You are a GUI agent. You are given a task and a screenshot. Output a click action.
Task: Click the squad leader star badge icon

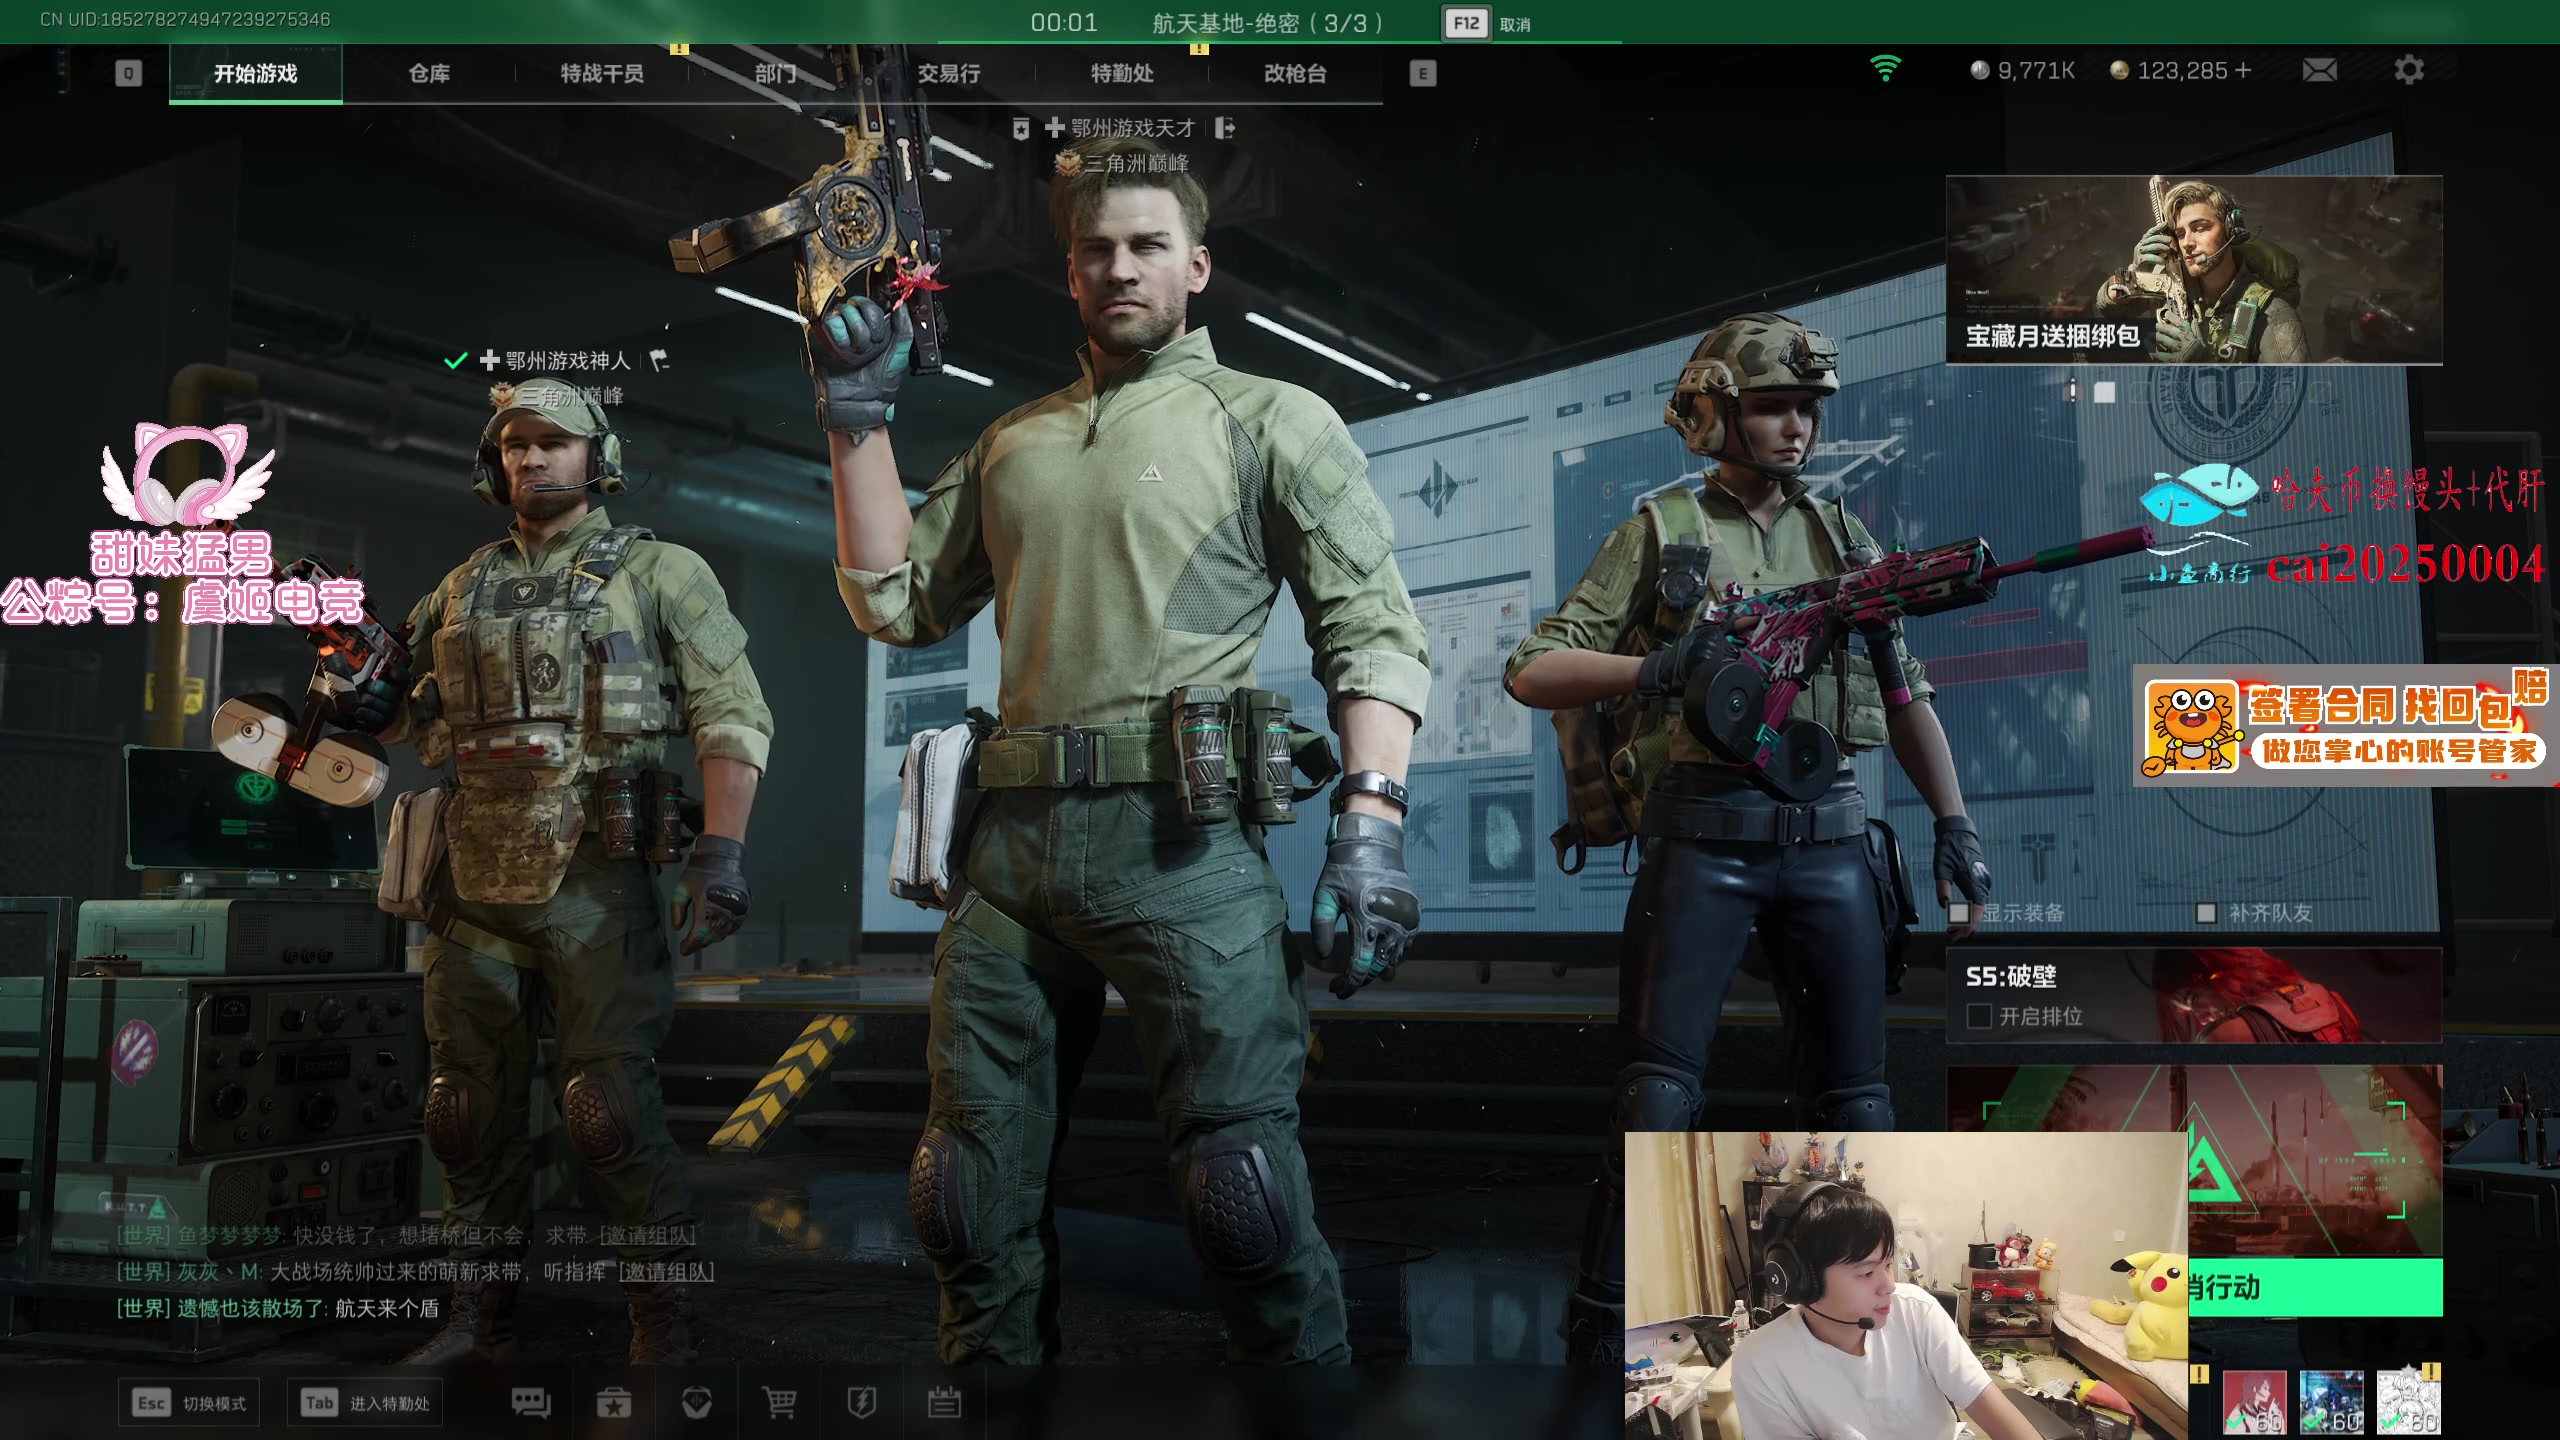click(1021, 129)
